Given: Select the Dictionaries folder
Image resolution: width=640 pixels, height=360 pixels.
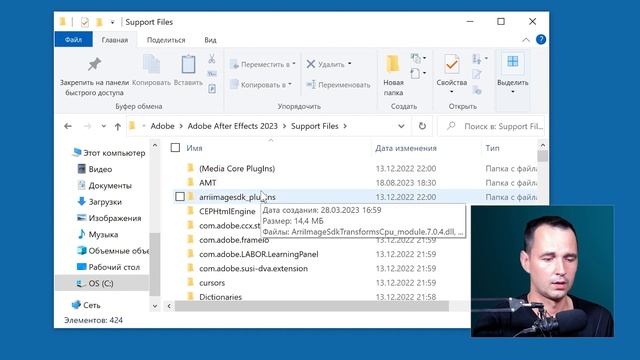Looking at the screenshot, I should click(220, 297).
